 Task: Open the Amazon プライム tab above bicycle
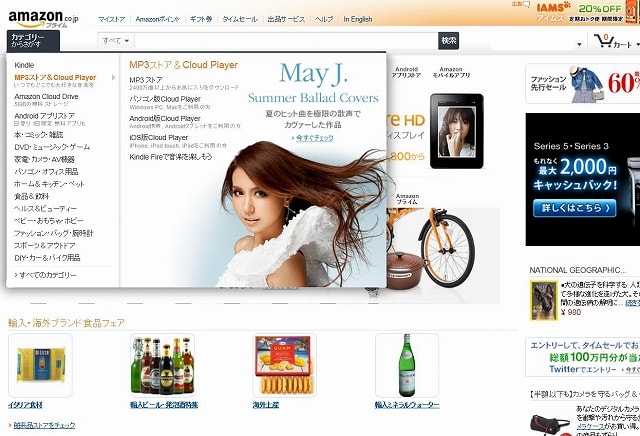coord(407,199)
